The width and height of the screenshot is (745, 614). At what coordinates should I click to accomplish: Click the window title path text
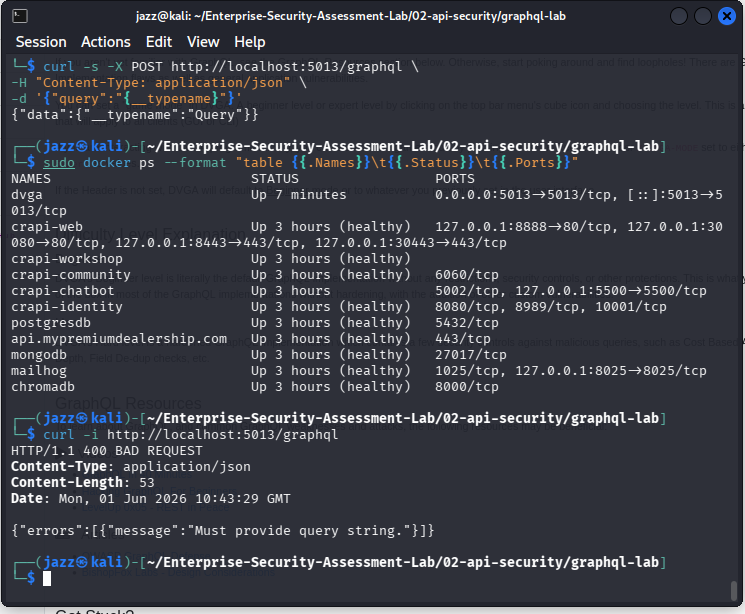(351, 16)
